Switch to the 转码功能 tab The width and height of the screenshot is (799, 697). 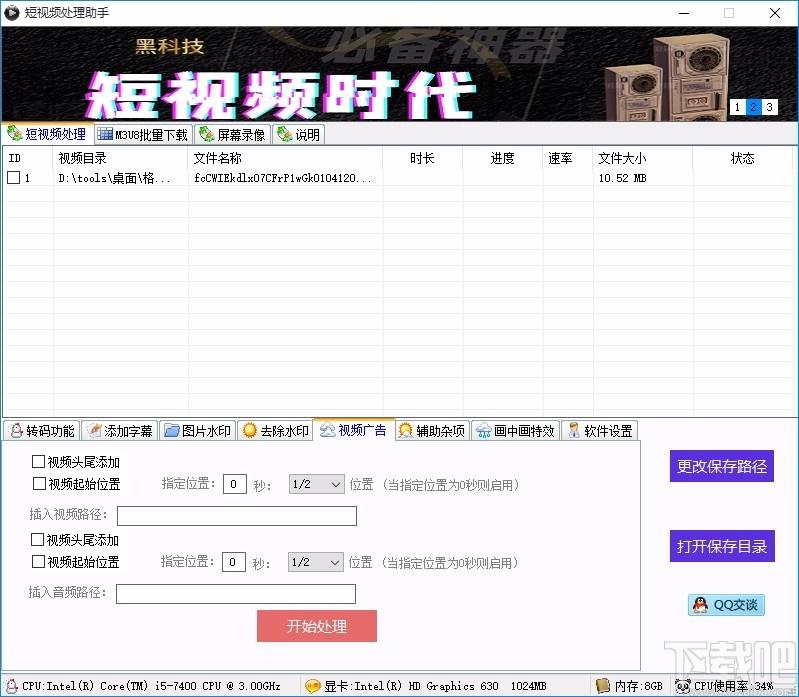coord(40,431)
